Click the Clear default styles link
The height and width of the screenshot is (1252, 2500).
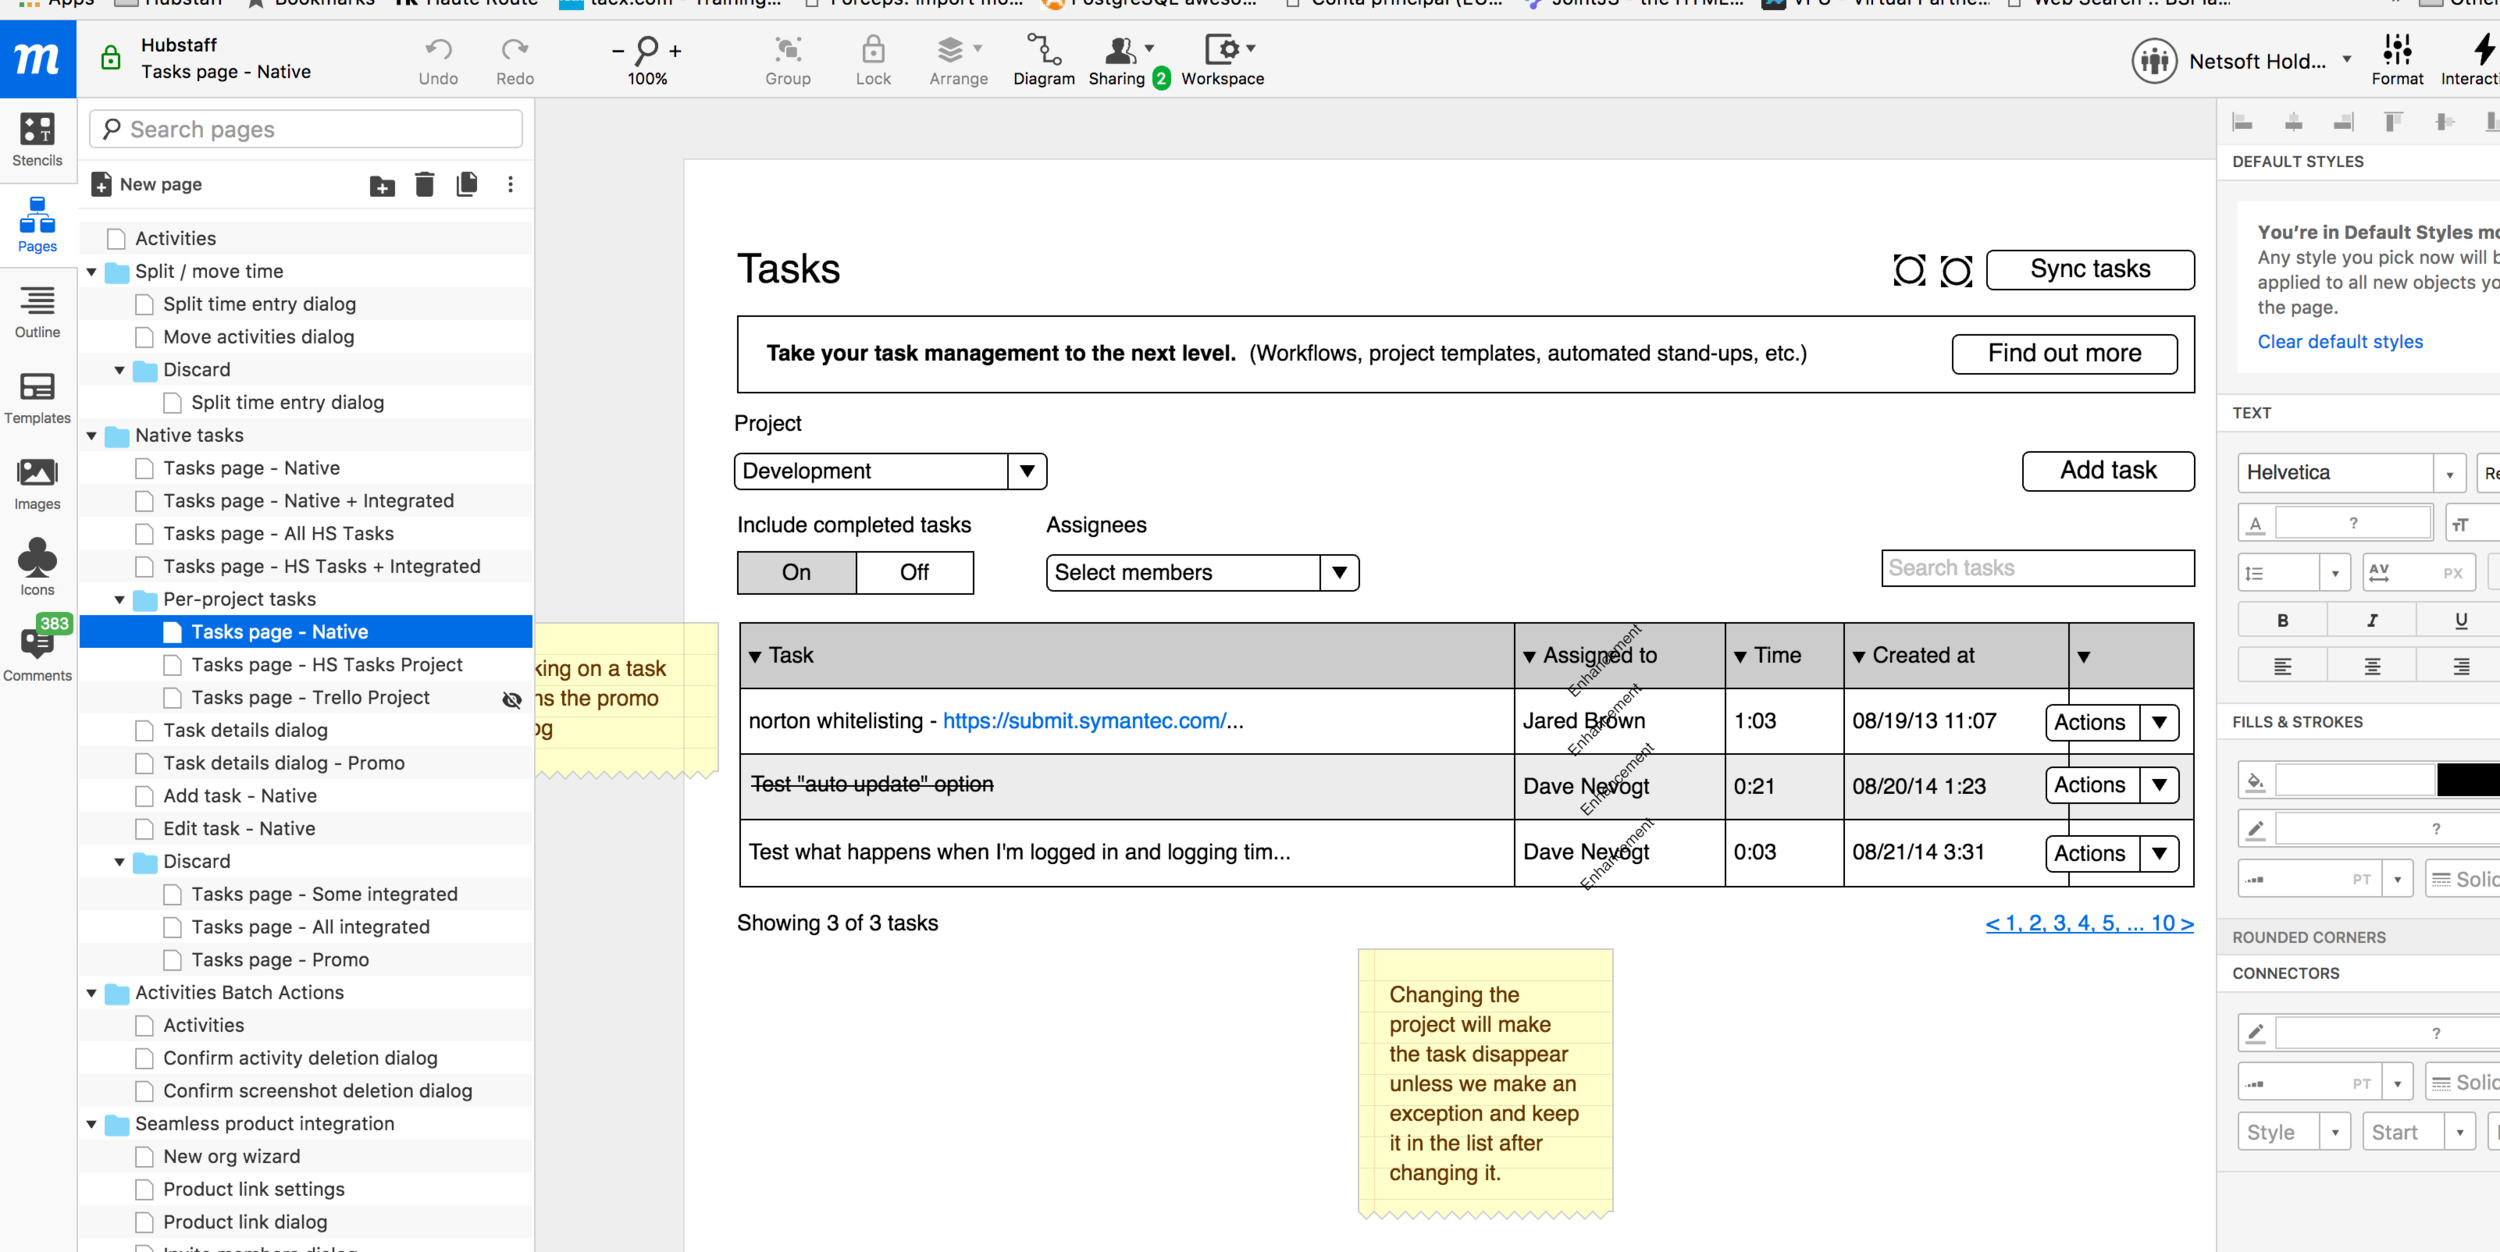[x=2339, y=342]
